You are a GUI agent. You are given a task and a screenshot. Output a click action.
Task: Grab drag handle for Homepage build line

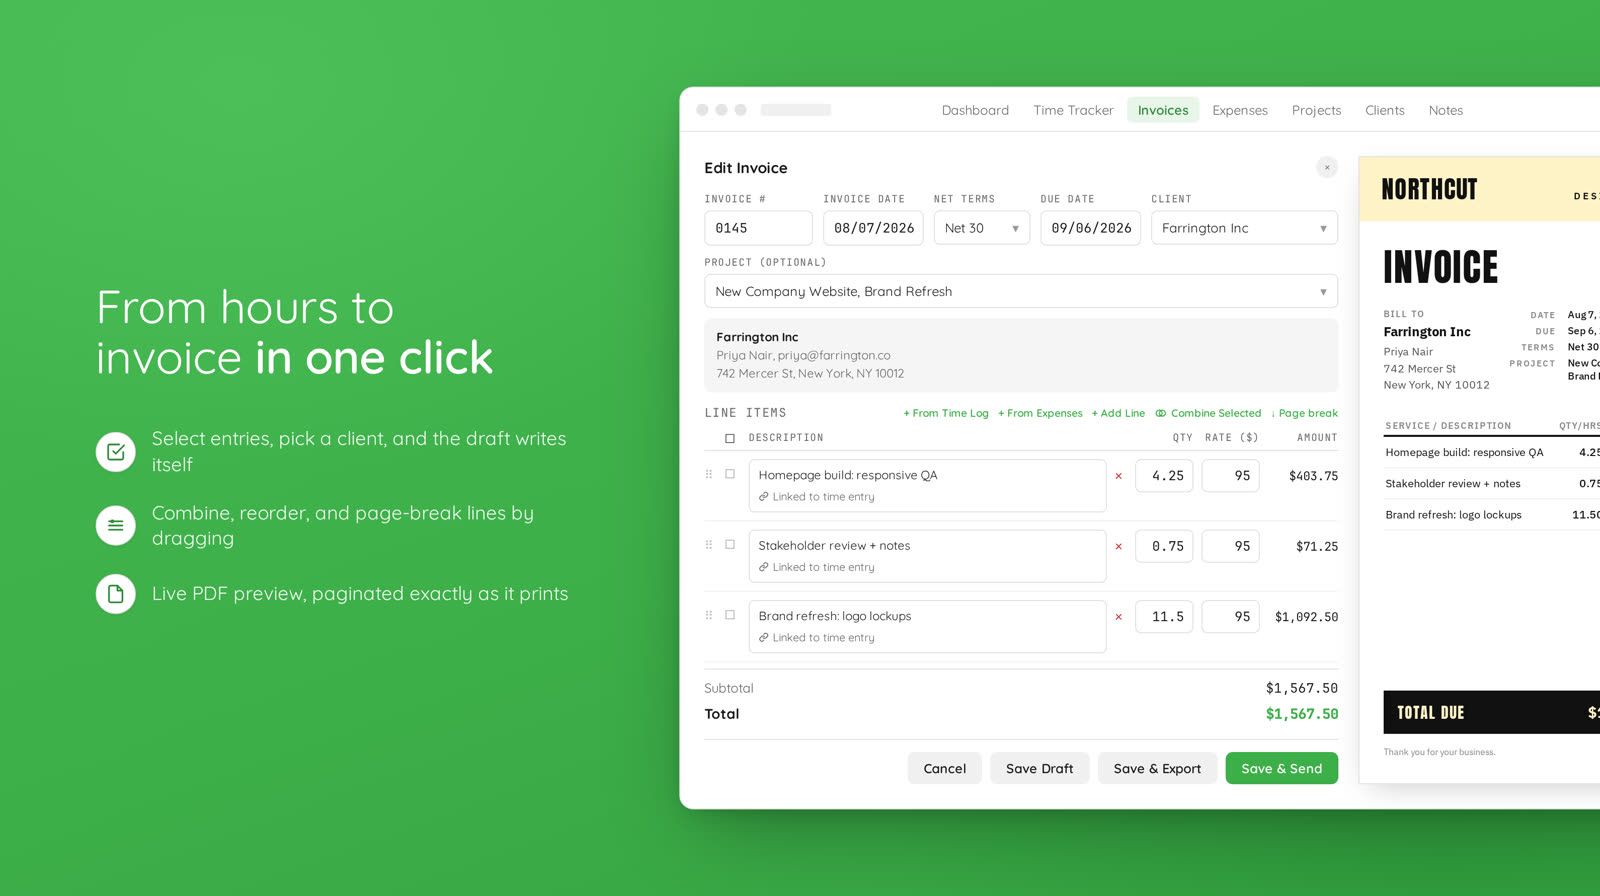[x=709, y=474]
